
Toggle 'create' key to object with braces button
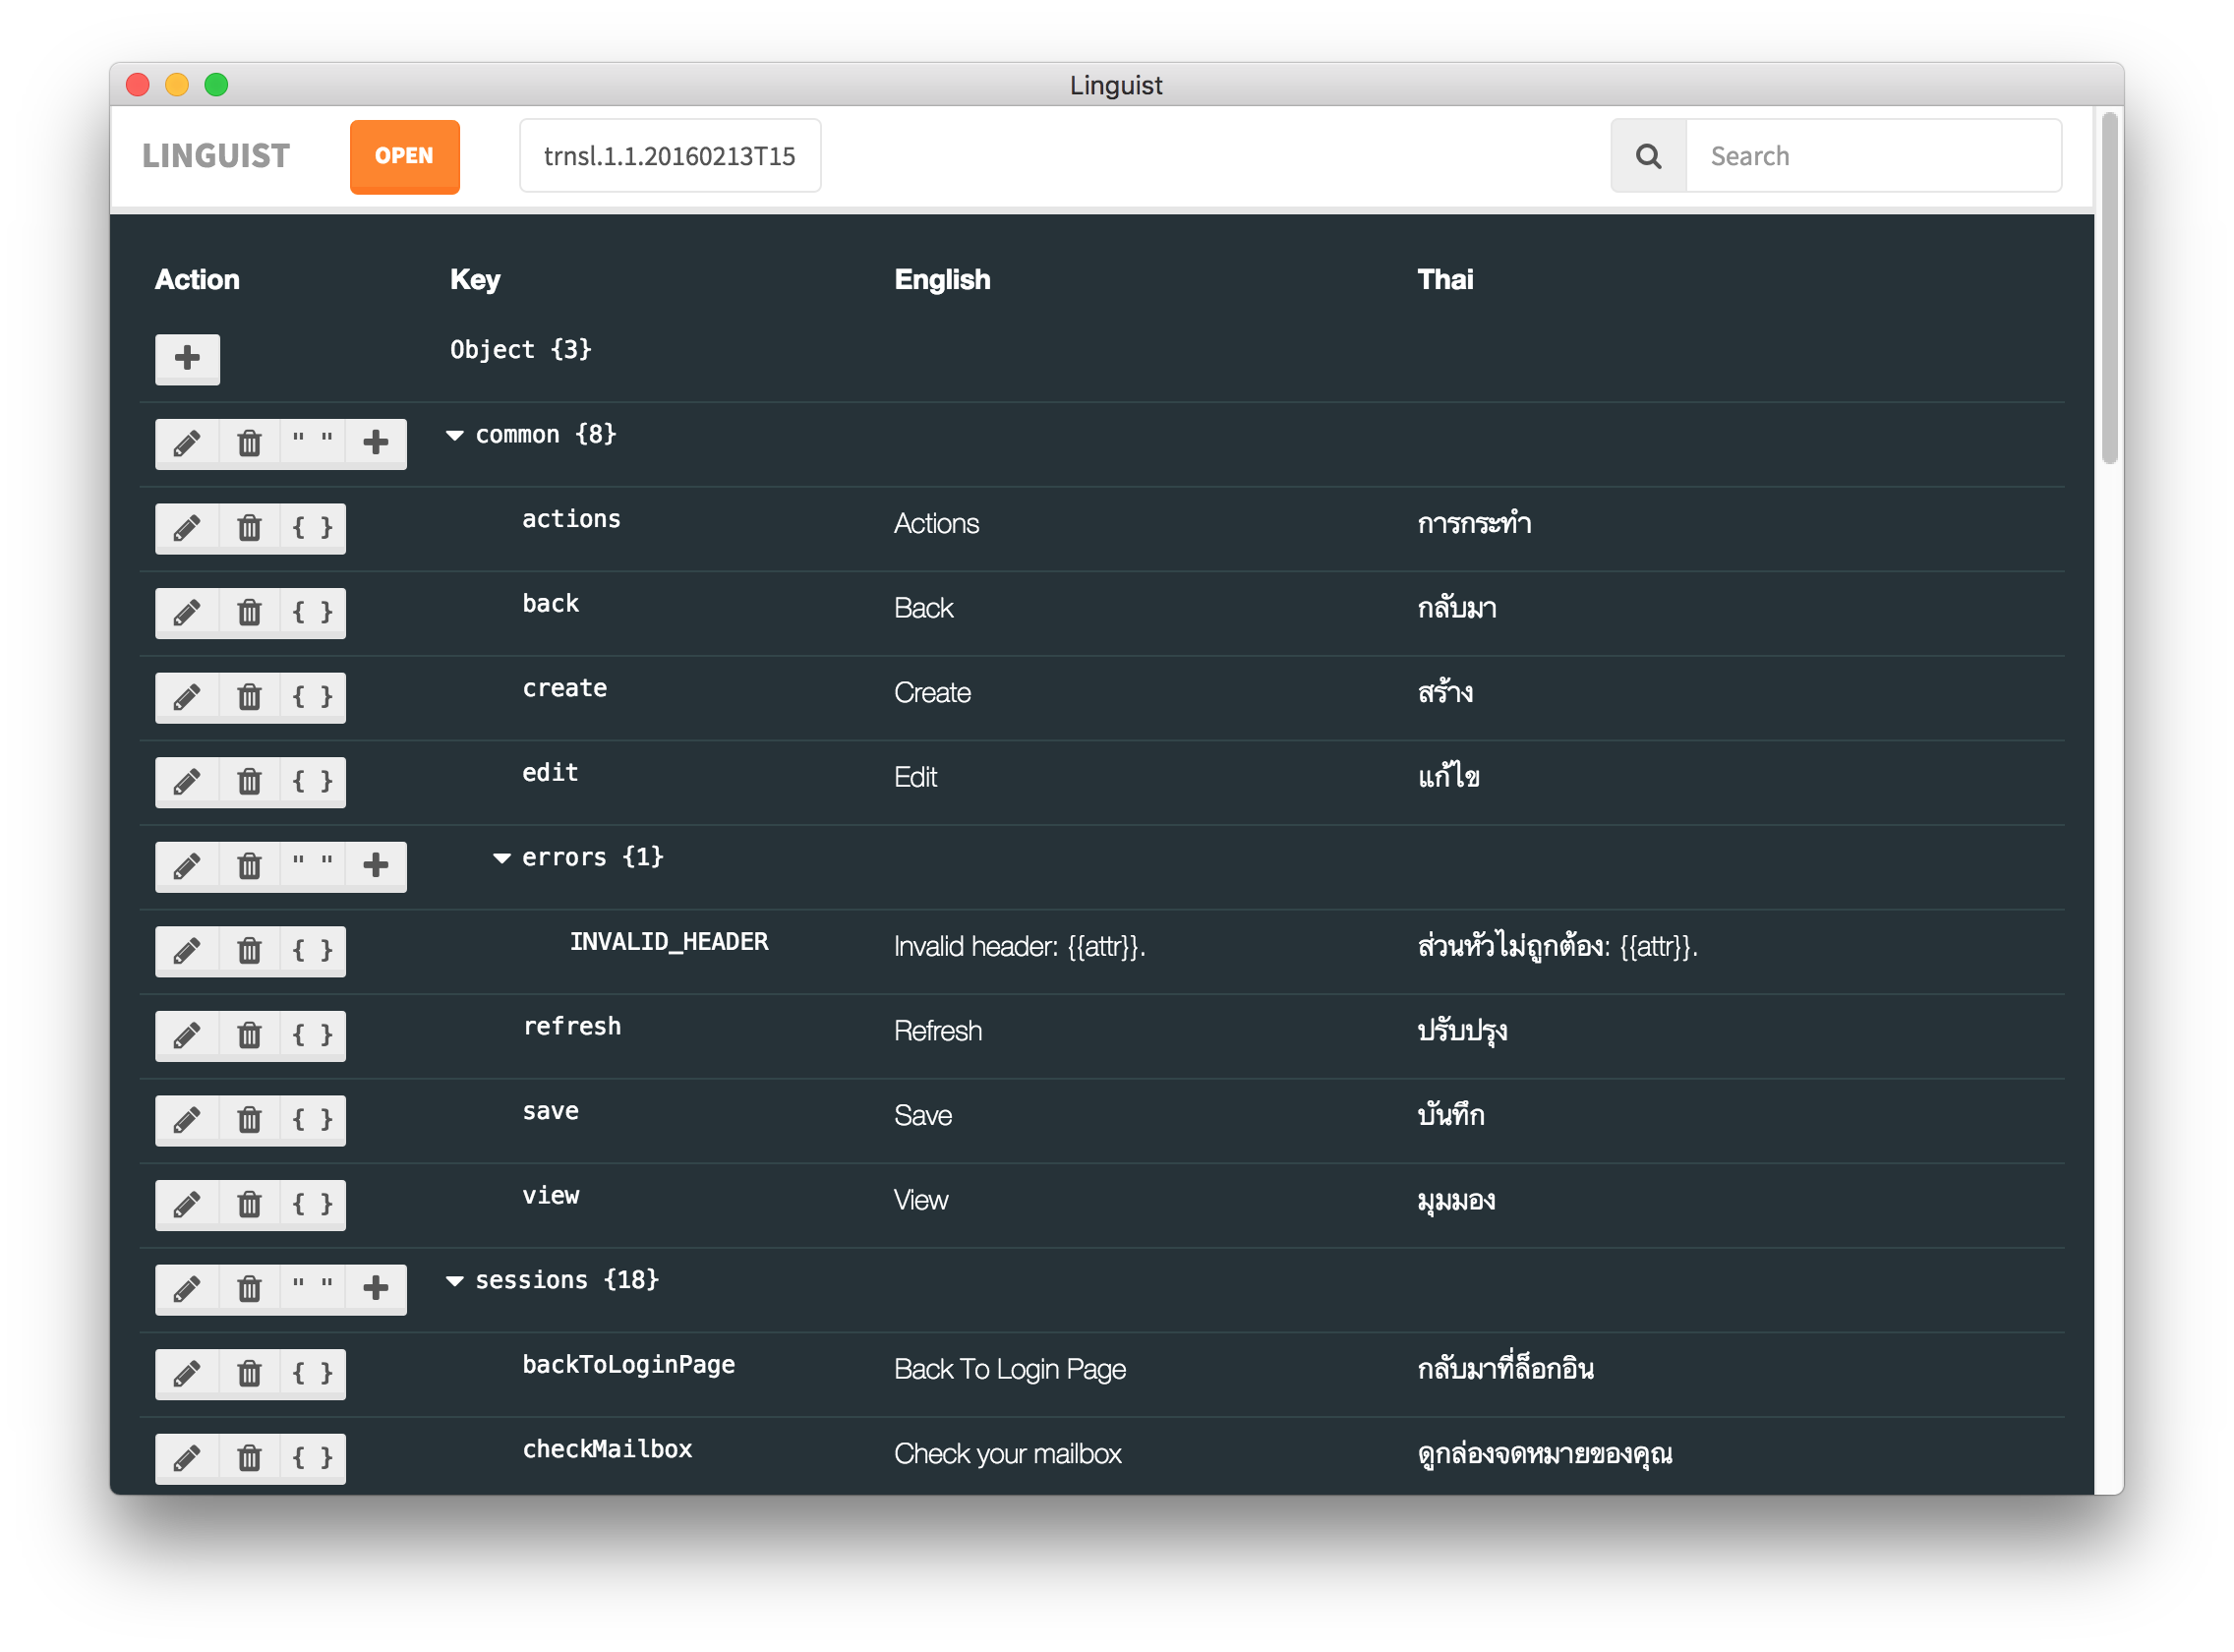click(x=312, y=697)
